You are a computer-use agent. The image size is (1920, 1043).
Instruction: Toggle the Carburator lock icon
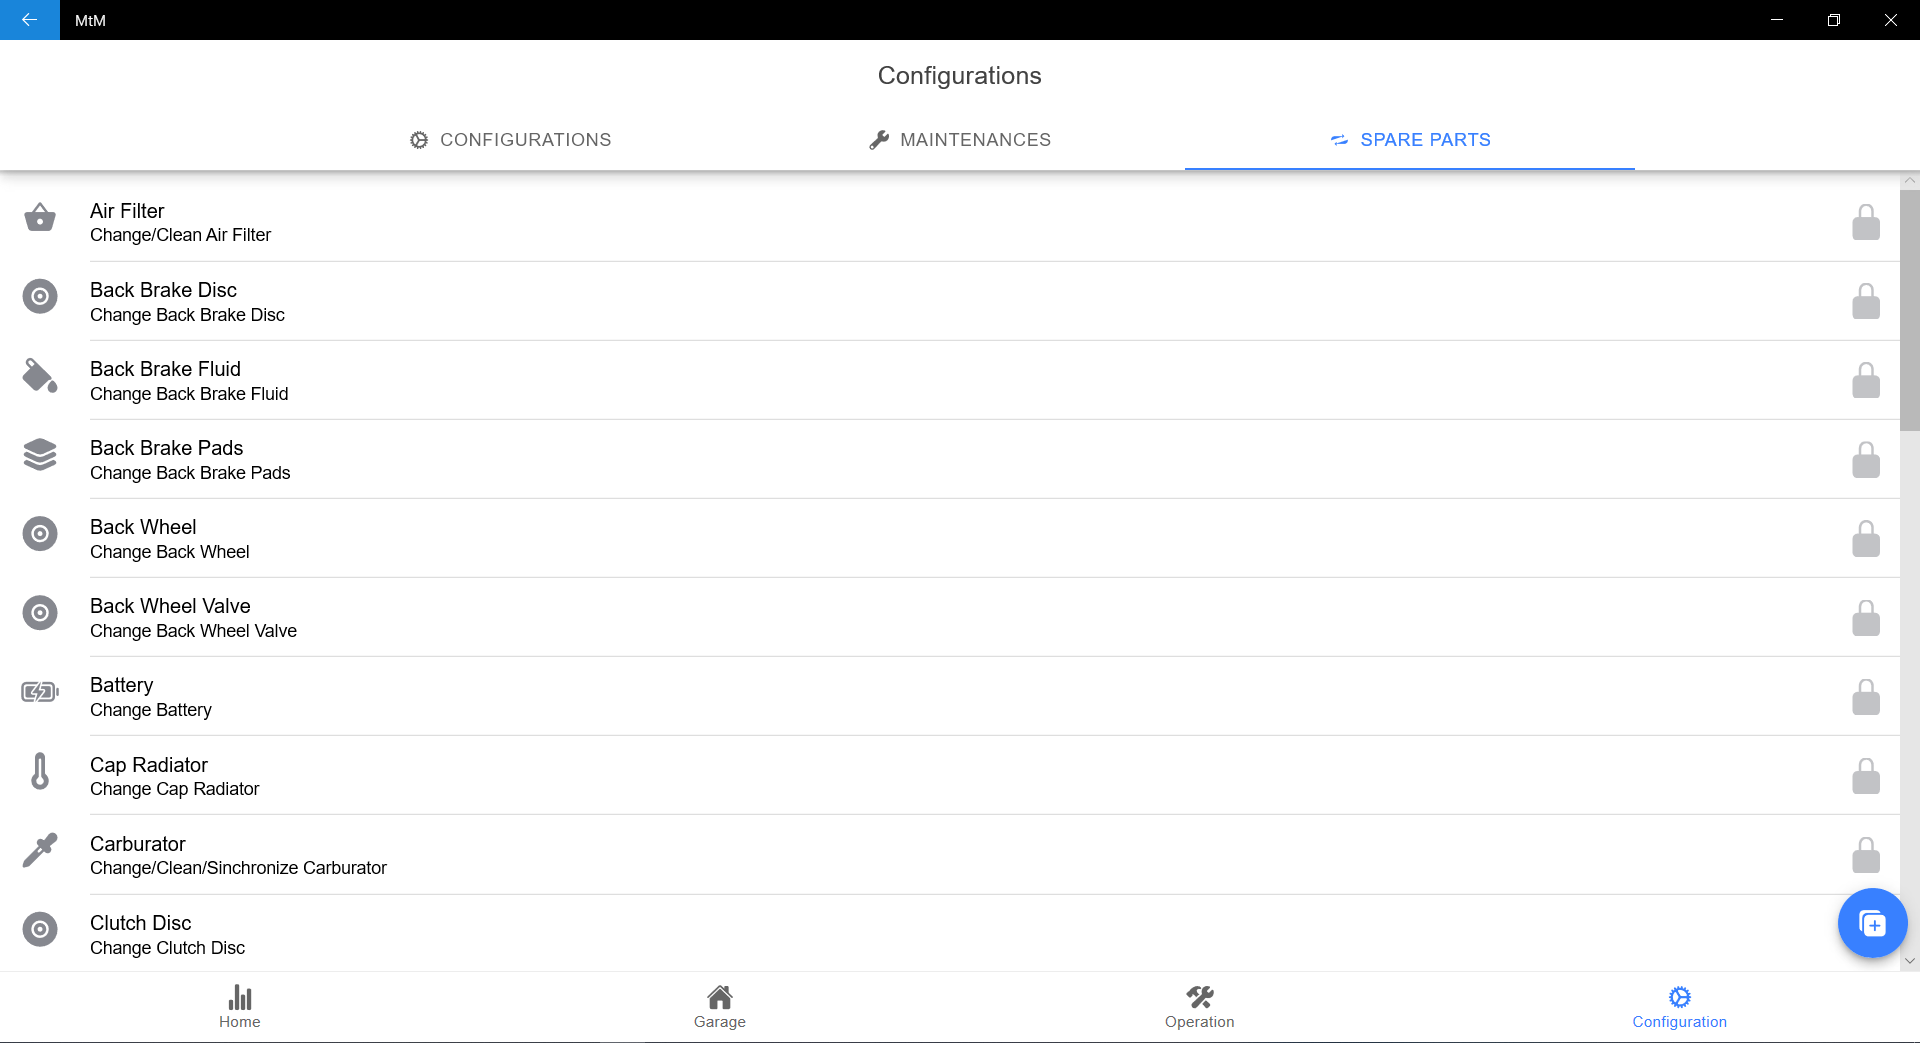(1865, 855)
